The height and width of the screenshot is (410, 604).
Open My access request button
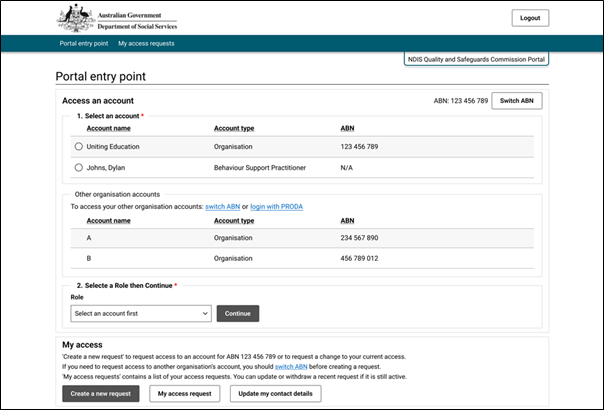click(186, 393)
